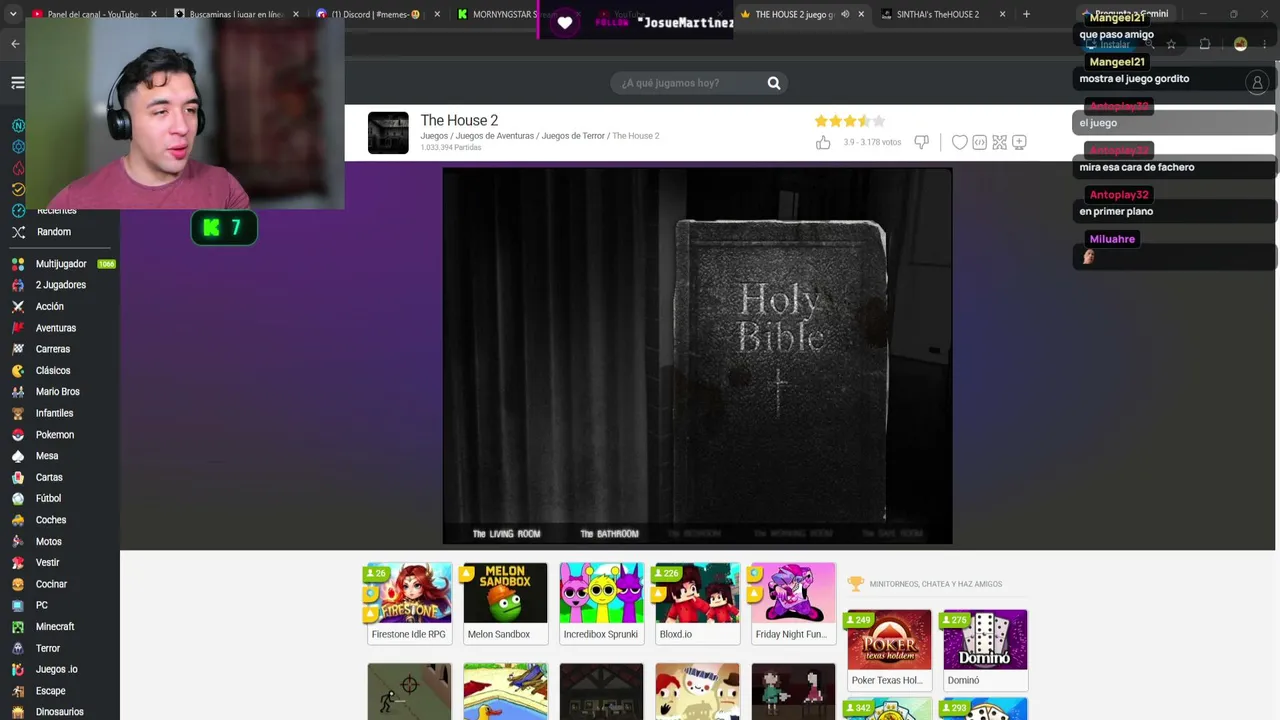Open the hamburger menu icon
Viewport: 1280px width, 720px height.
tap(17, 83)
